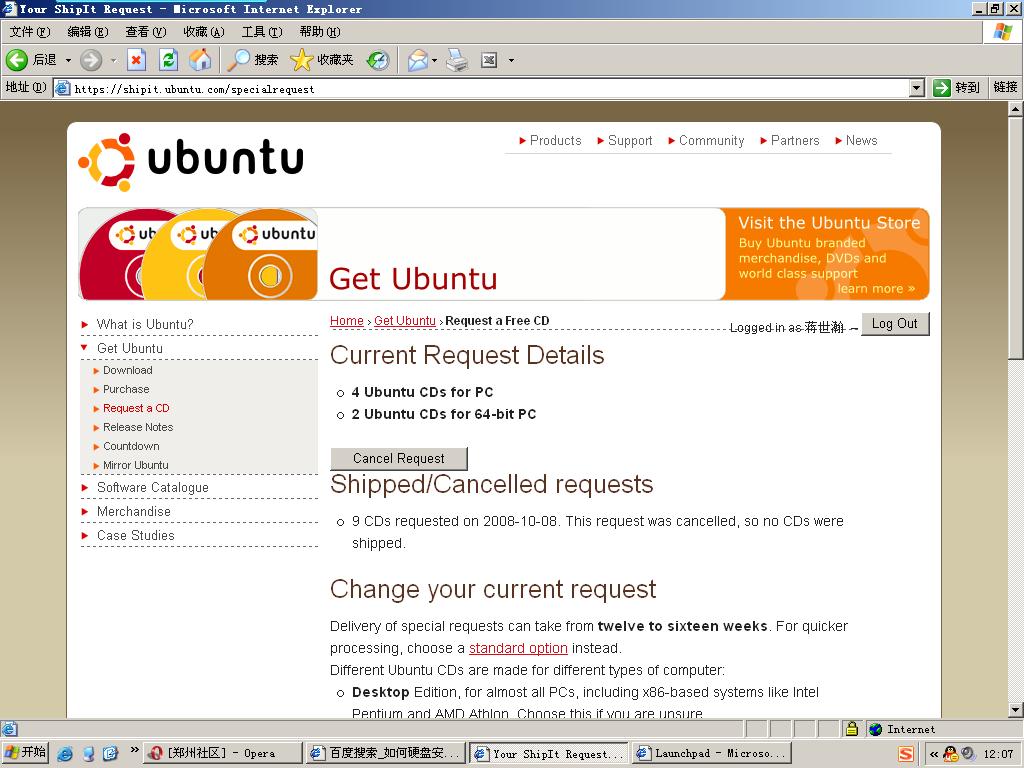
Task: Open the History clock icon
Action: point(377,60)
